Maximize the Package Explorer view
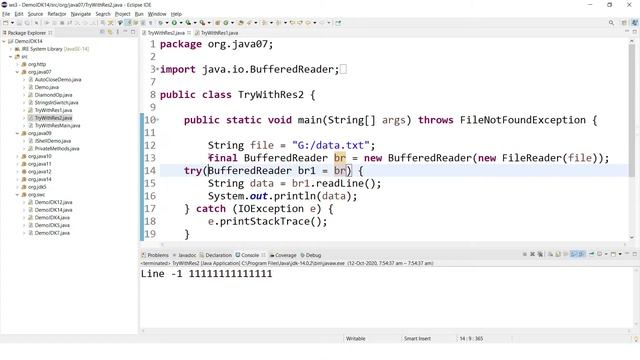The image size is (640, 360). pos(133,32)
